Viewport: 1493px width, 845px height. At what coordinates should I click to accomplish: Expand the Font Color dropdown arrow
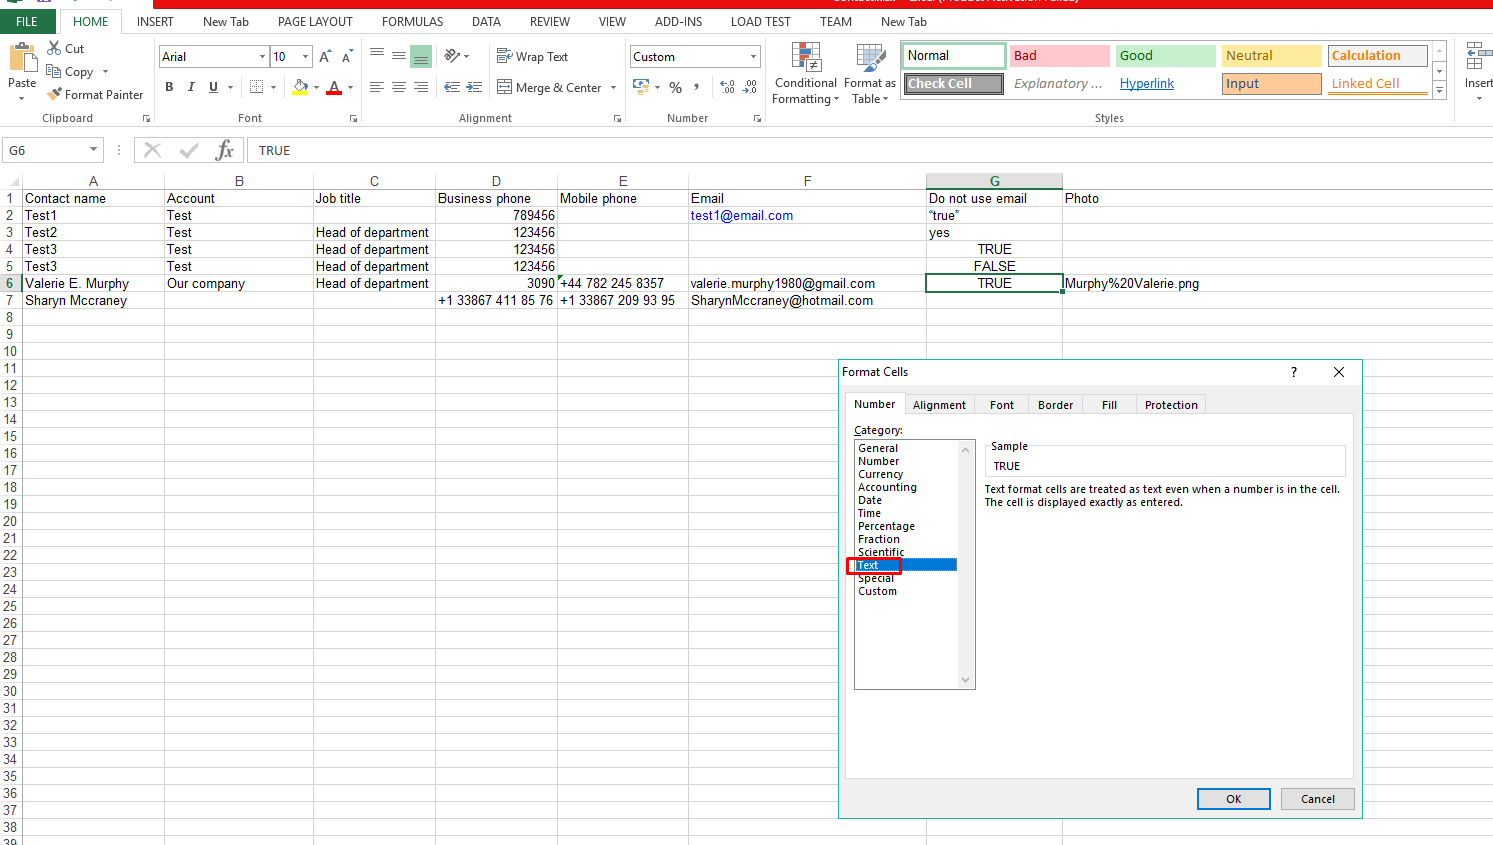350,87
